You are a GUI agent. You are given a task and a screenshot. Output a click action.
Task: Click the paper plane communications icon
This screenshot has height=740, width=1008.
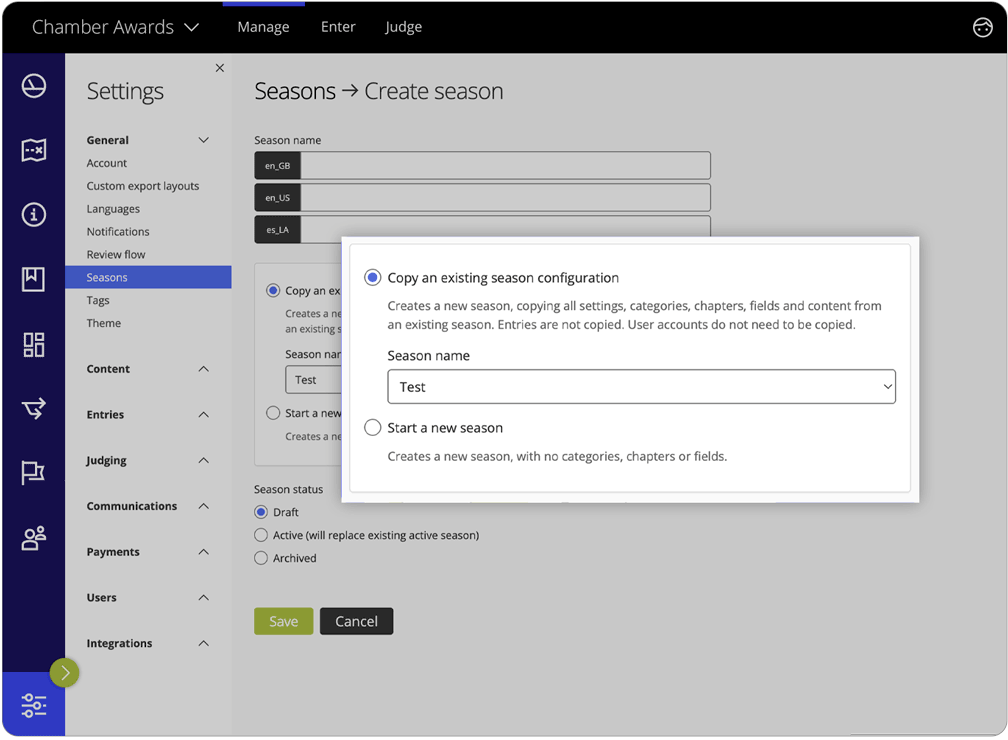[x=33, y=408]
